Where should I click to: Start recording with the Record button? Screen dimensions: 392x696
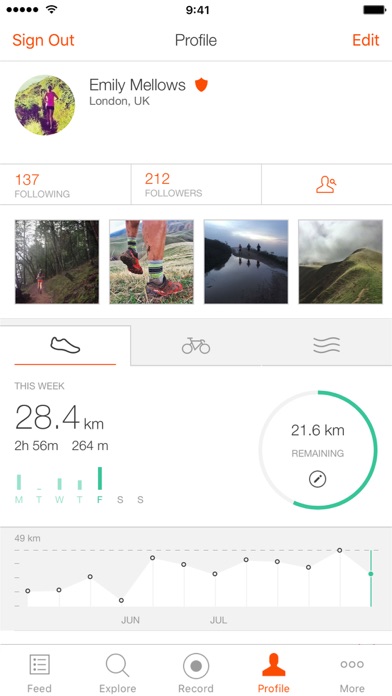(x=196, y=672)
